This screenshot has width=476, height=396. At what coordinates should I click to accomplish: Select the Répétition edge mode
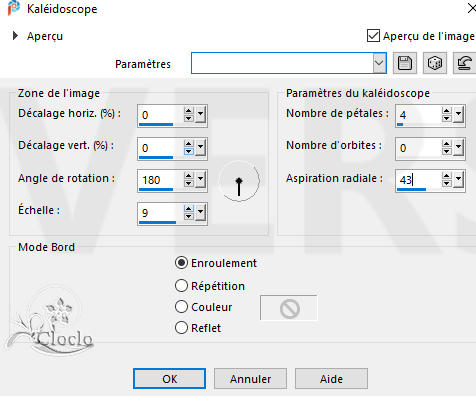point(181,286)
